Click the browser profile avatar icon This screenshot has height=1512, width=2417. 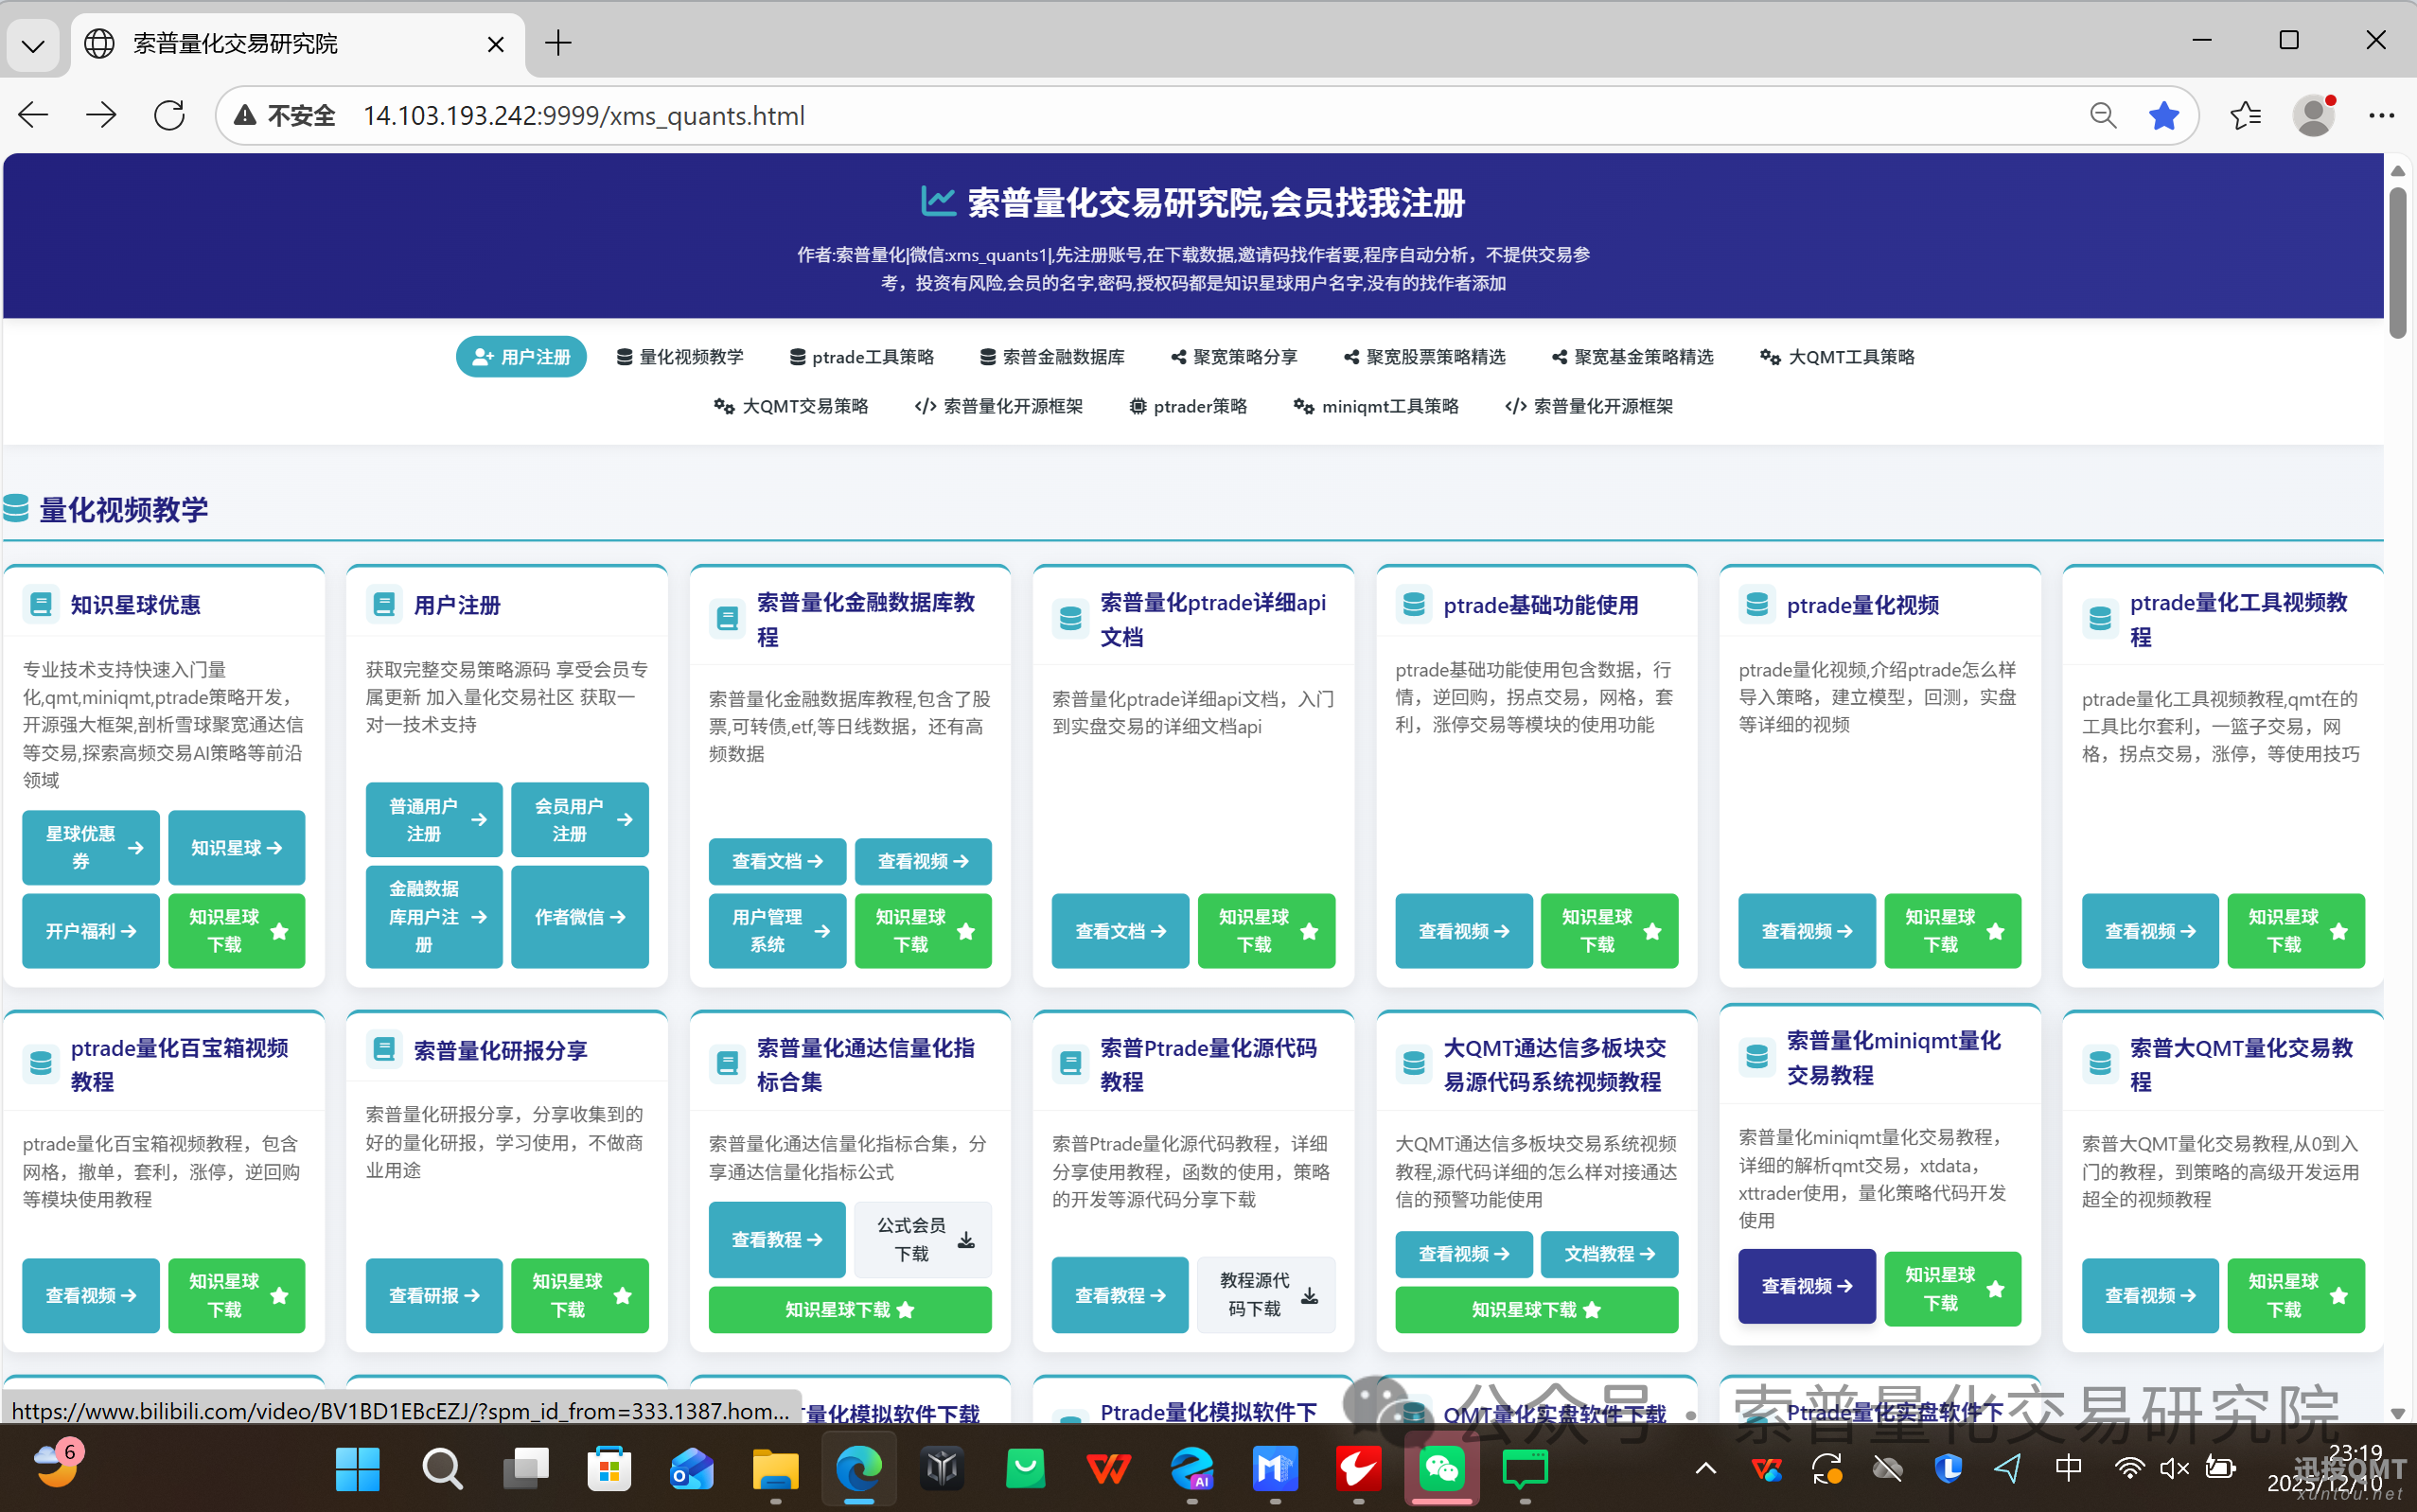[x=2314, y=116]
